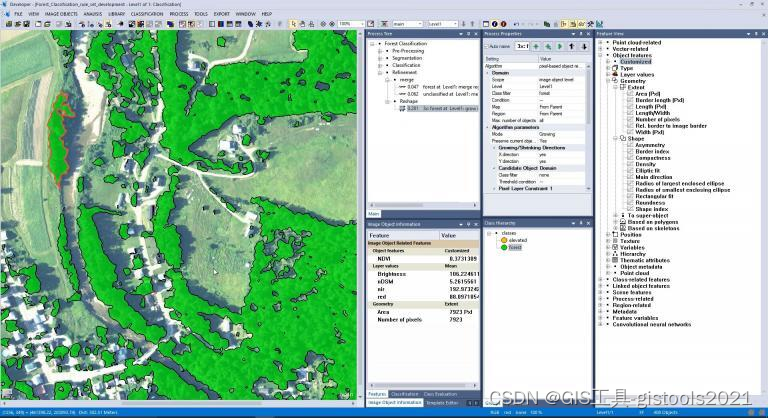This screenshot has width=768, height=418.
Task: Click the Process Properties vertical scrollbar
Action: click(589, 129)
